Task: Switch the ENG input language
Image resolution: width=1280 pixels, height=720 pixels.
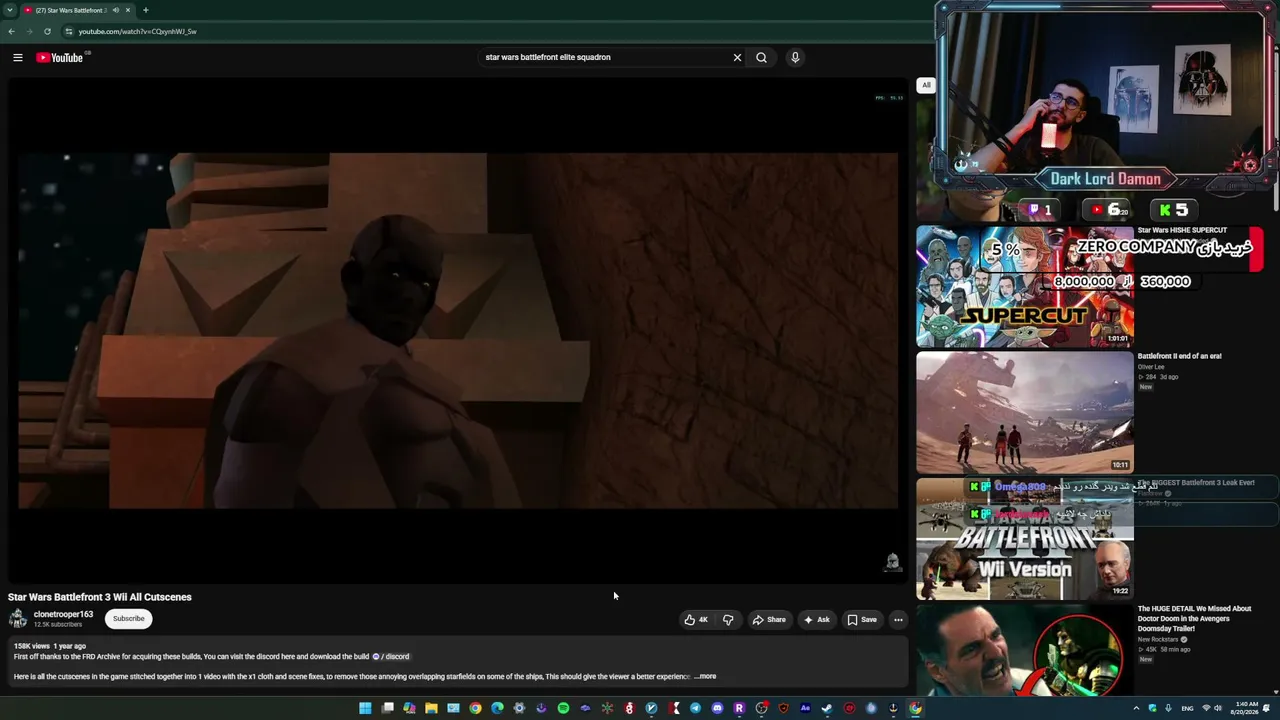Action: pos(1188,708)
